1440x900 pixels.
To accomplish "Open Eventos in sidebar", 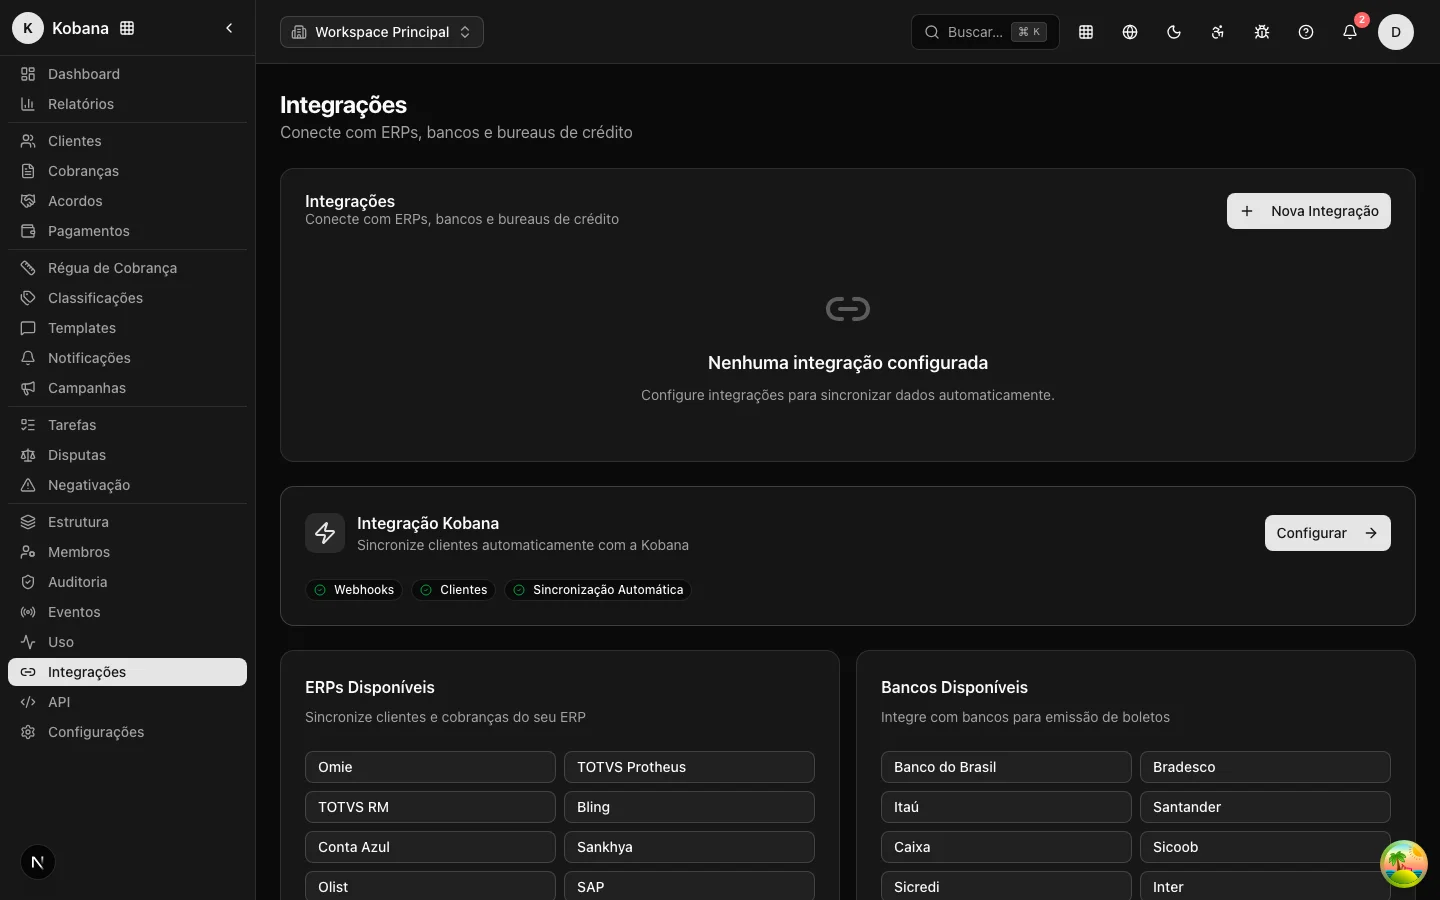I will [x=127, y=612].
